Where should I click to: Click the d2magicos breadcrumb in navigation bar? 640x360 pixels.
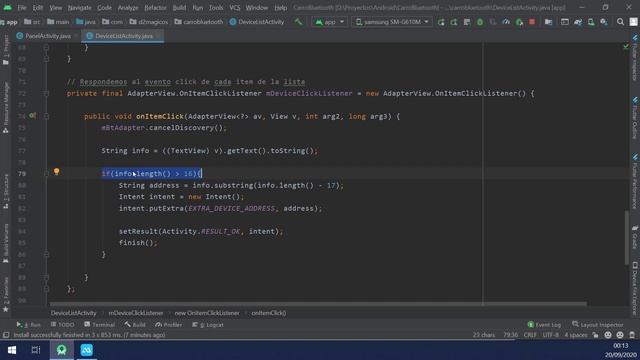coord(149,22)
